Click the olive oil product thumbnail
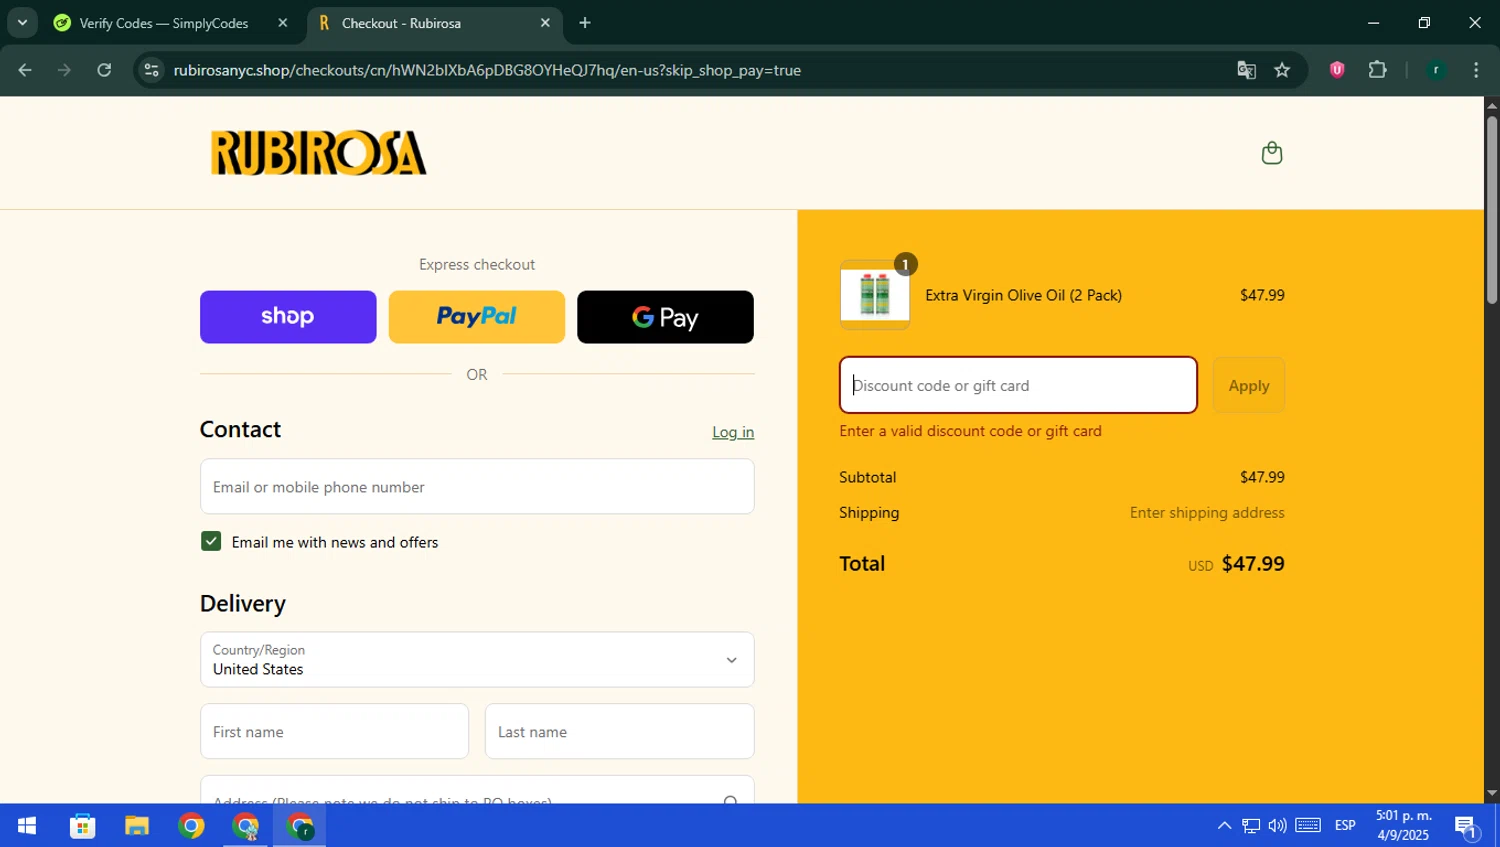The width and height of the screenshot is (1500, 847). (875, 295)
